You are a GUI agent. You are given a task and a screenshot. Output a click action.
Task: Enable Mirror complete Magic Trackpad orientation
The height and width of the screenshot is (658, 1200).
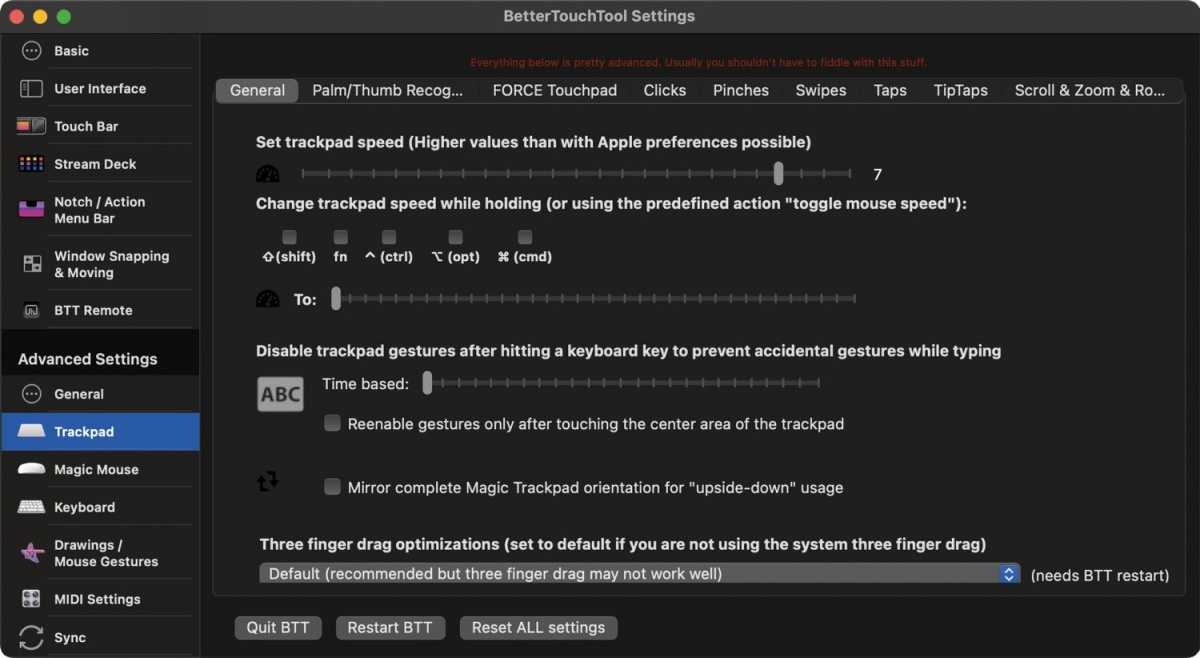pos(333,487)
